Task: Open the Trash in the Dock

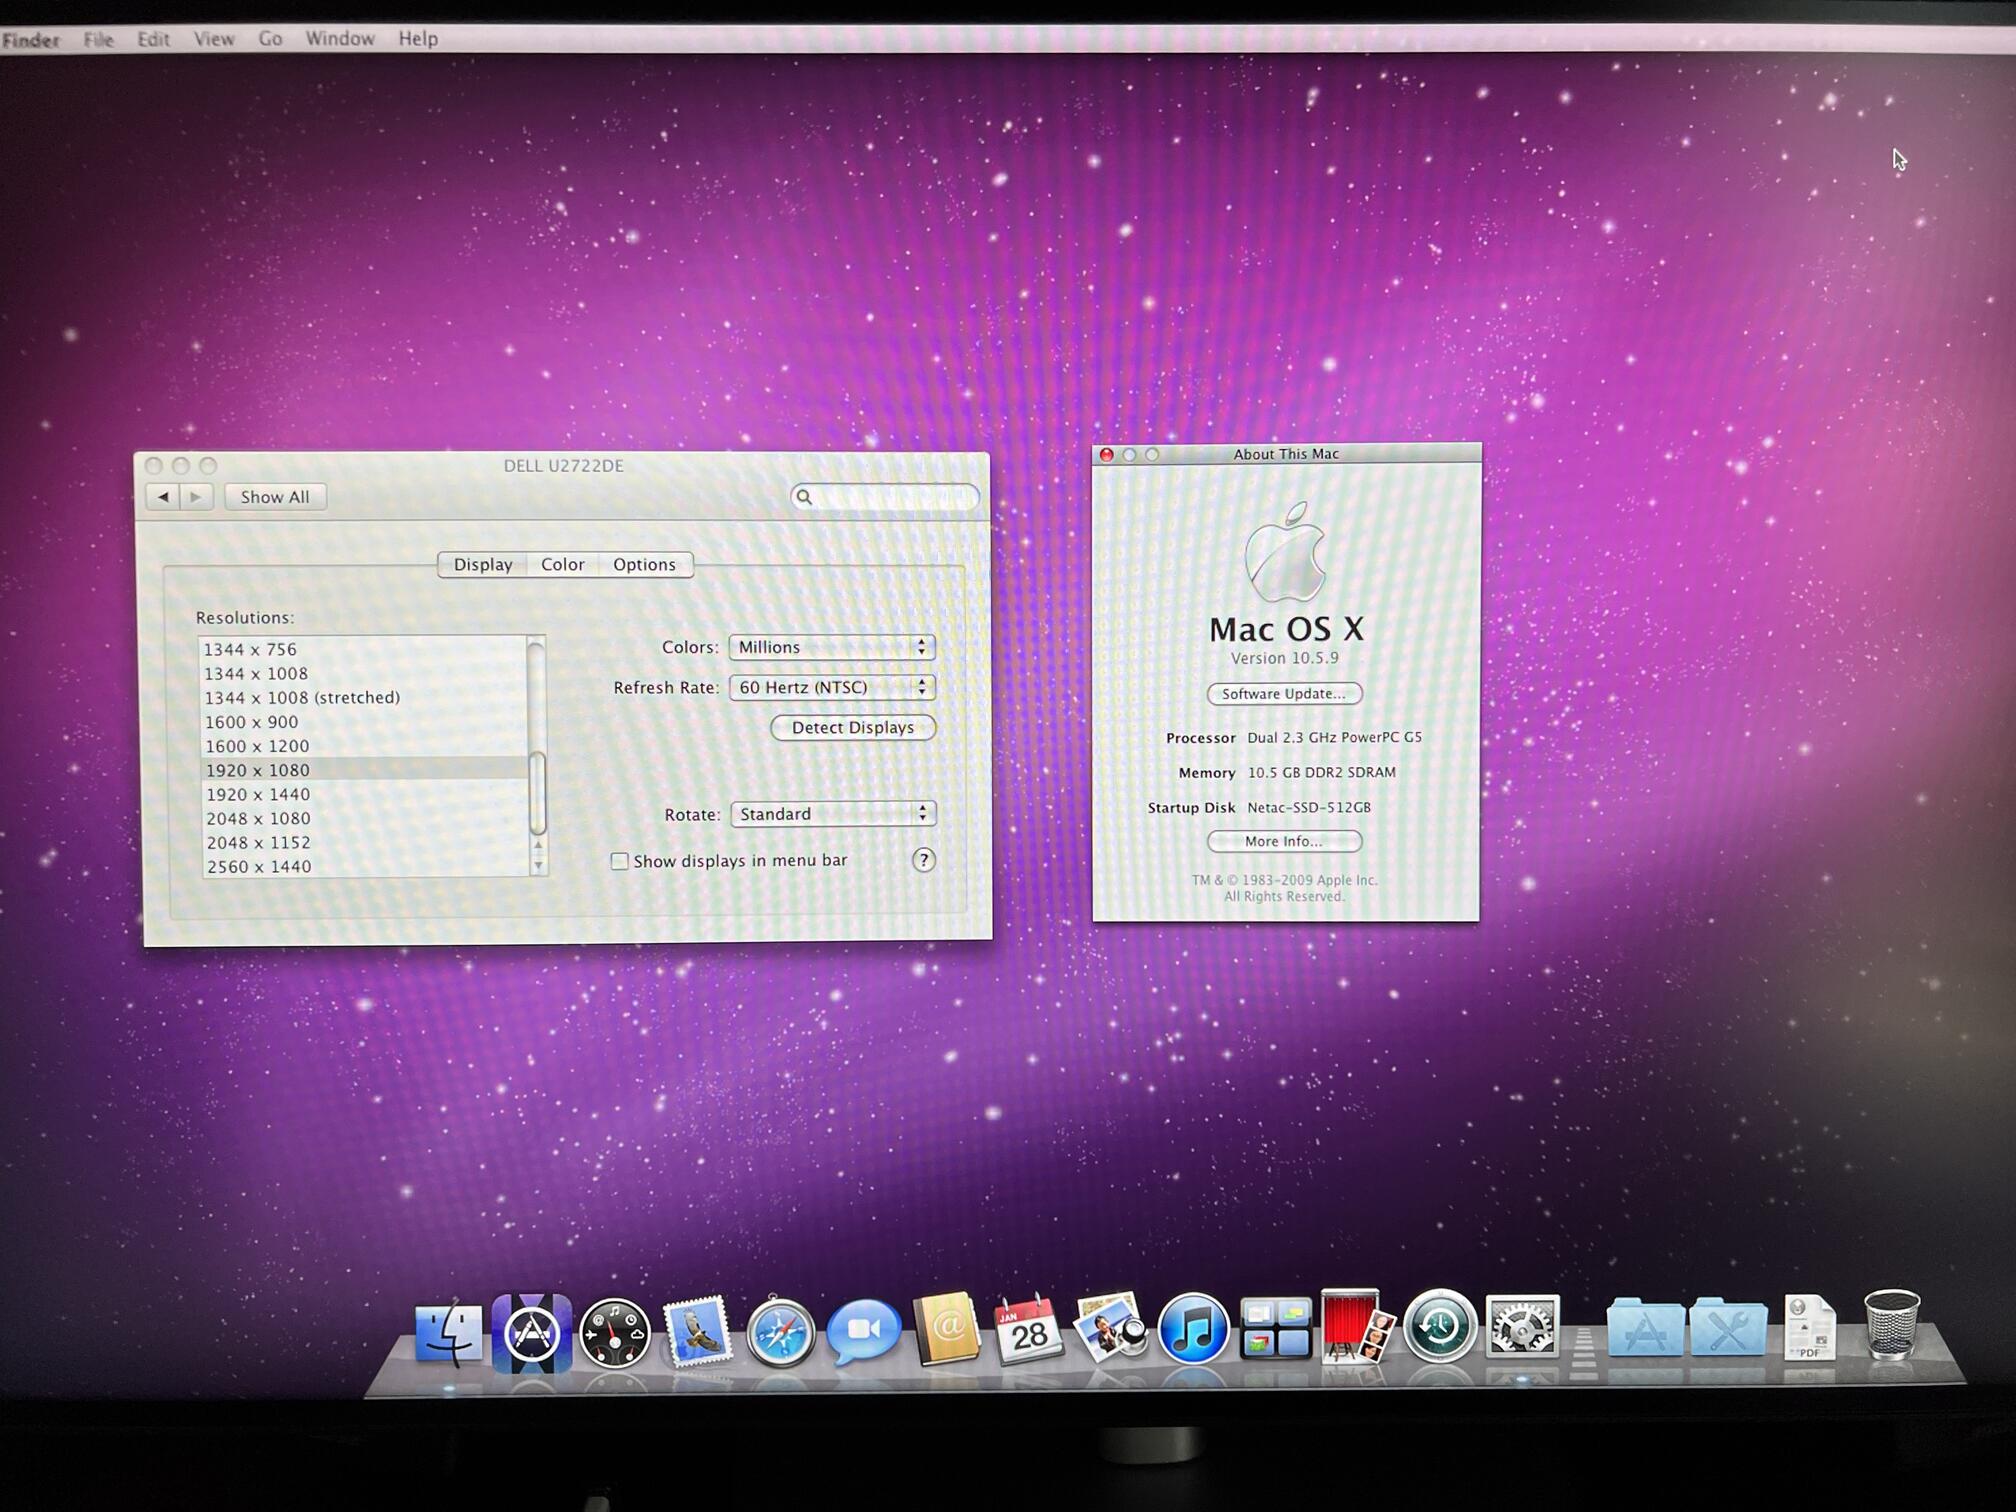Action: pyautogui.click(x=1892, y=1324)
